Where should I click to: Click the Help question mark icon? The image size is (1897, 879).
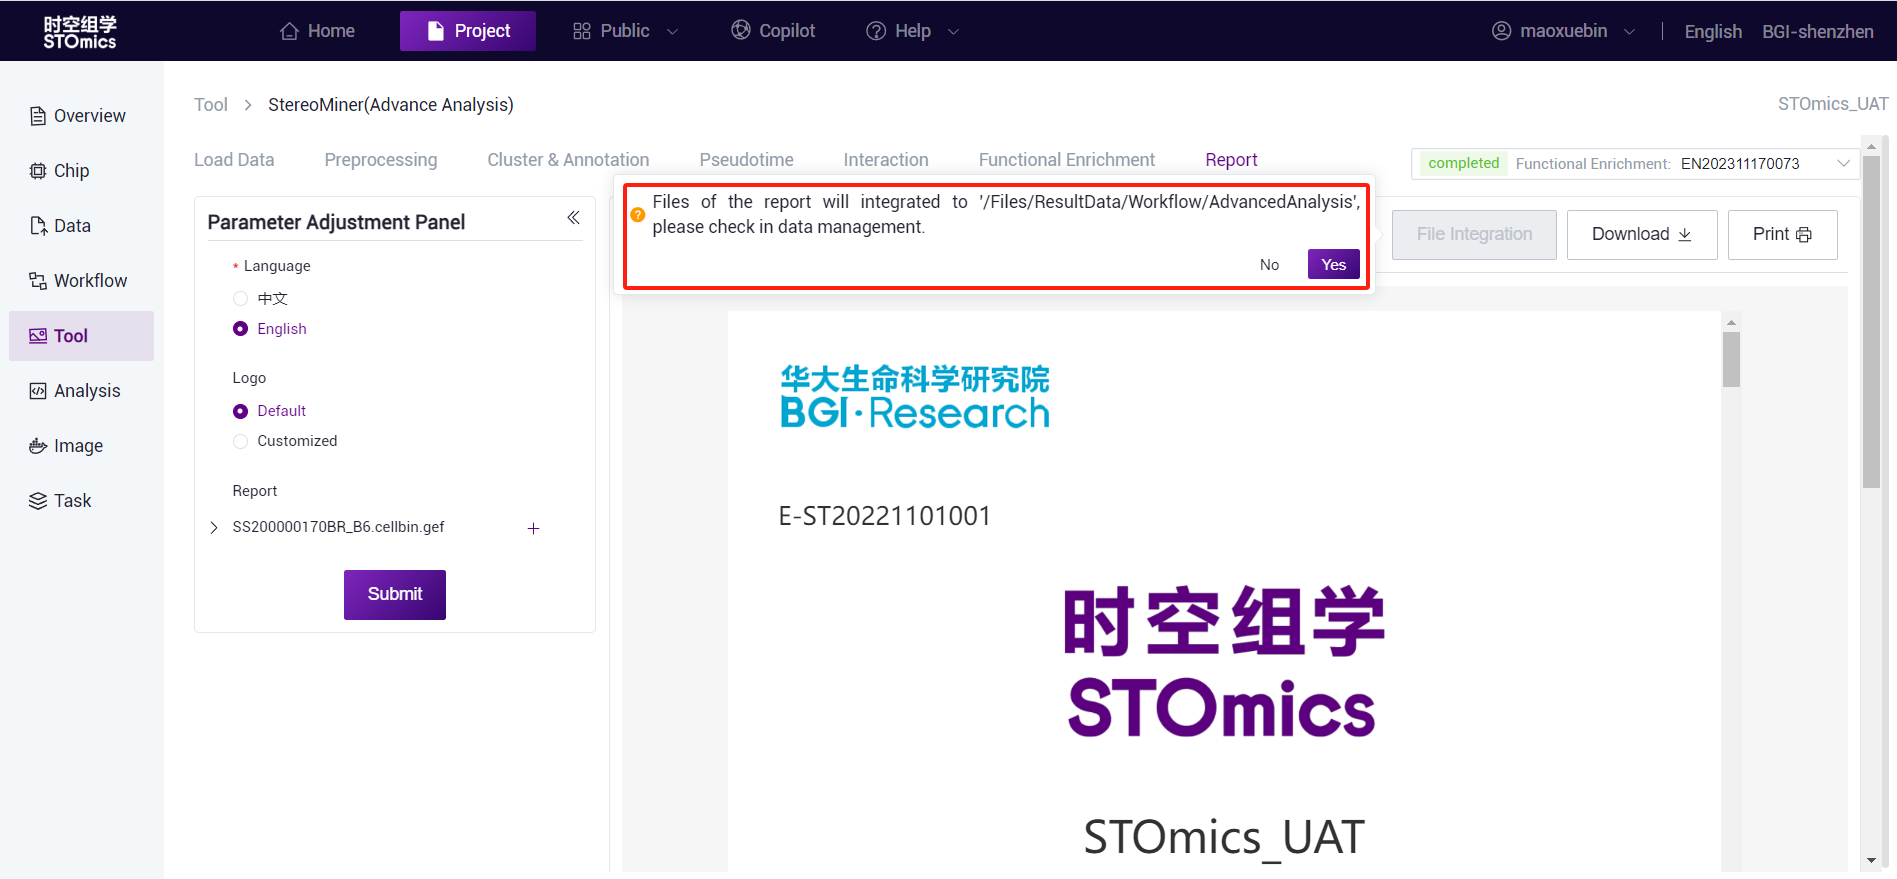click(x=876, y=31)
